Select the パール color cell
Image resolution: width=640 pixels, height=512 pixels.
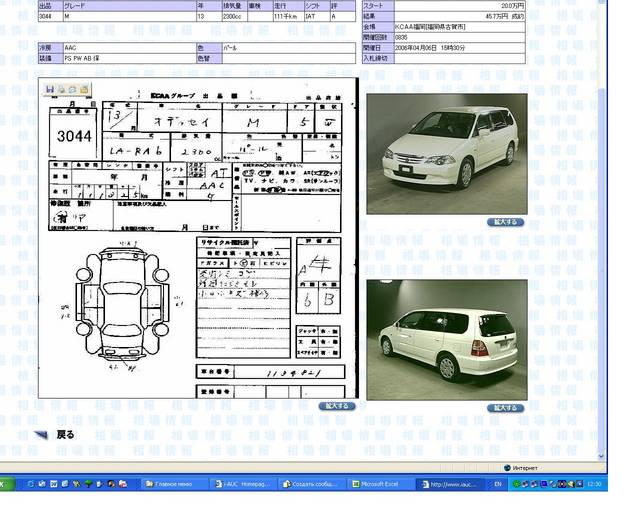click(289, 48)
